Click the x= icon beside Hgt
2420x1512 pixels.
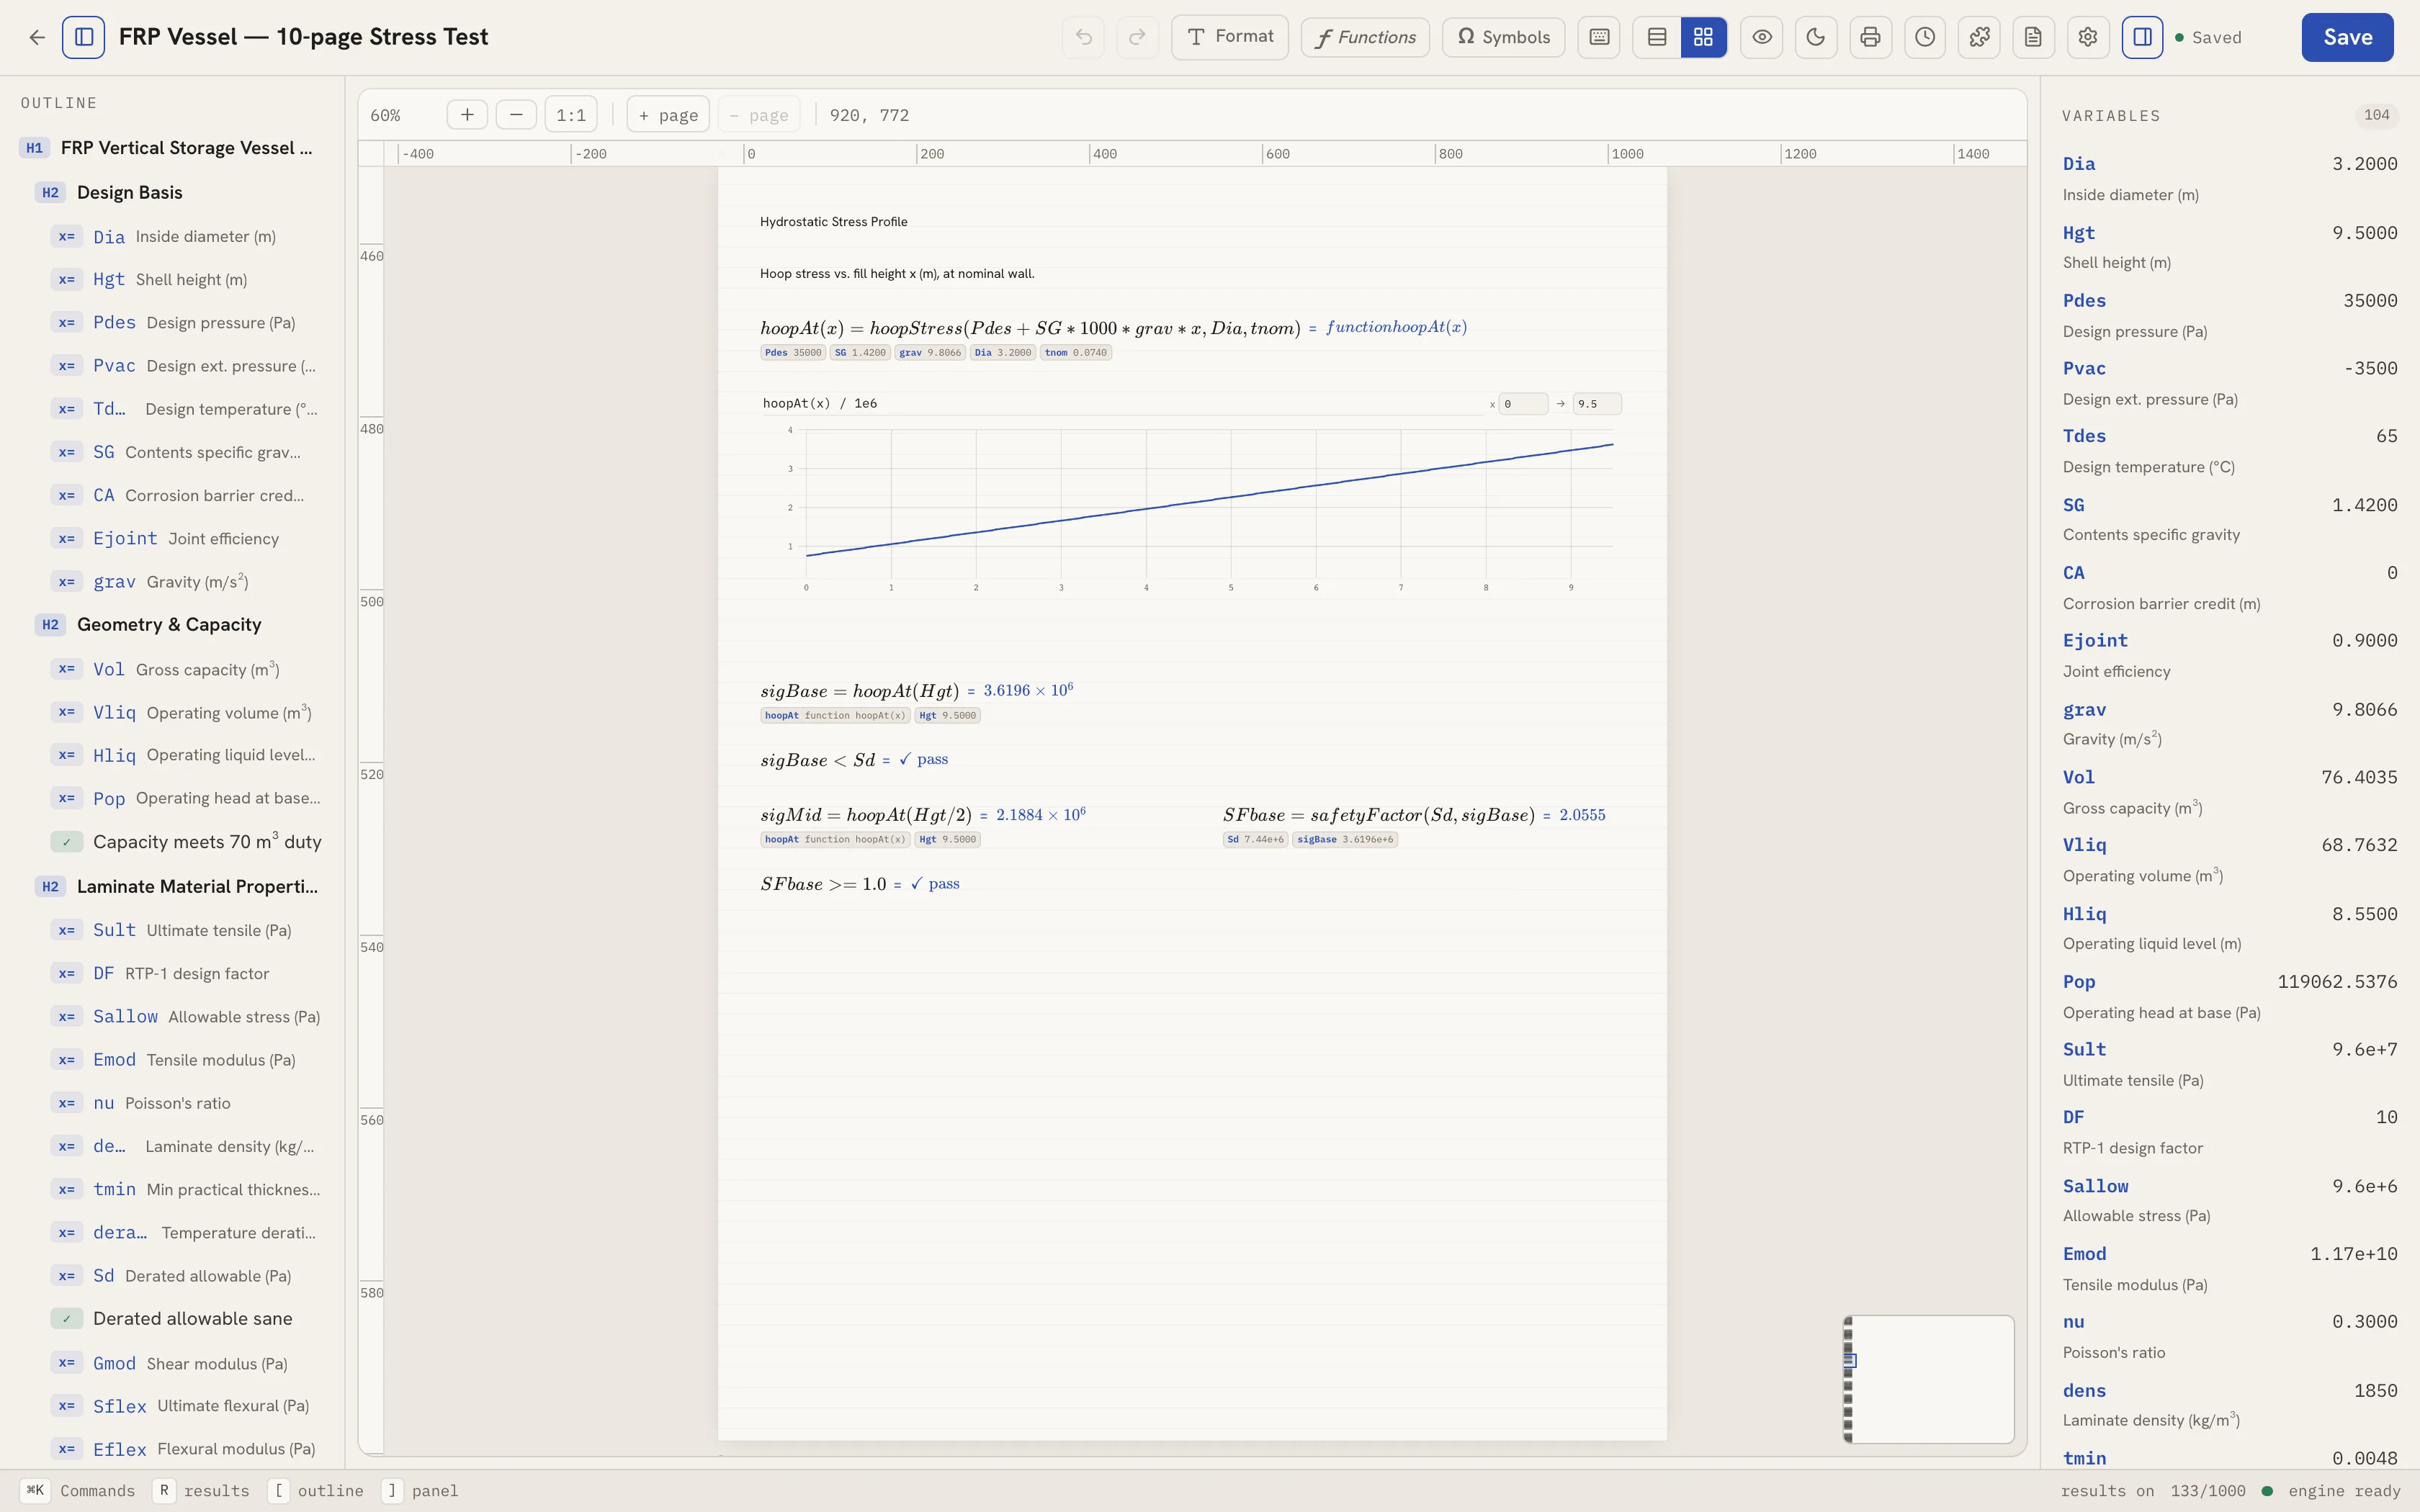pyautogui.click(x=67, y=279)
